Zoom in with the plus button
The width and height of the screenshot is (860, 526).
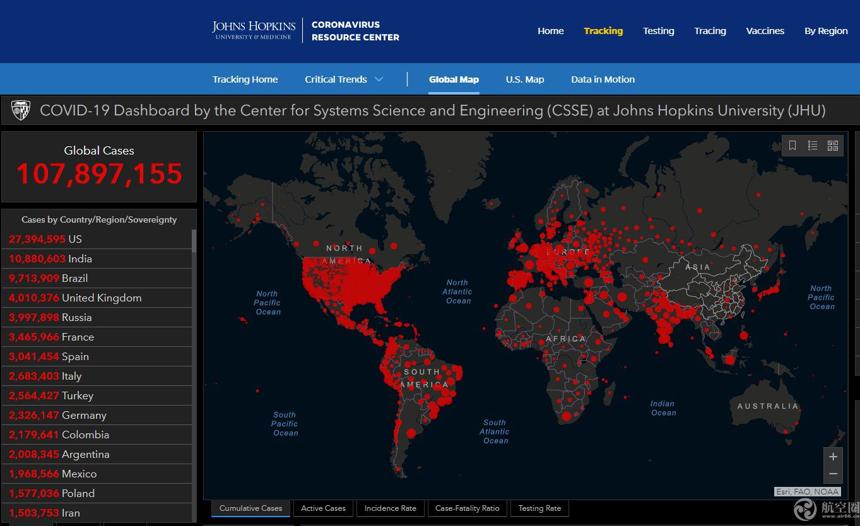[x=833, y=456]
